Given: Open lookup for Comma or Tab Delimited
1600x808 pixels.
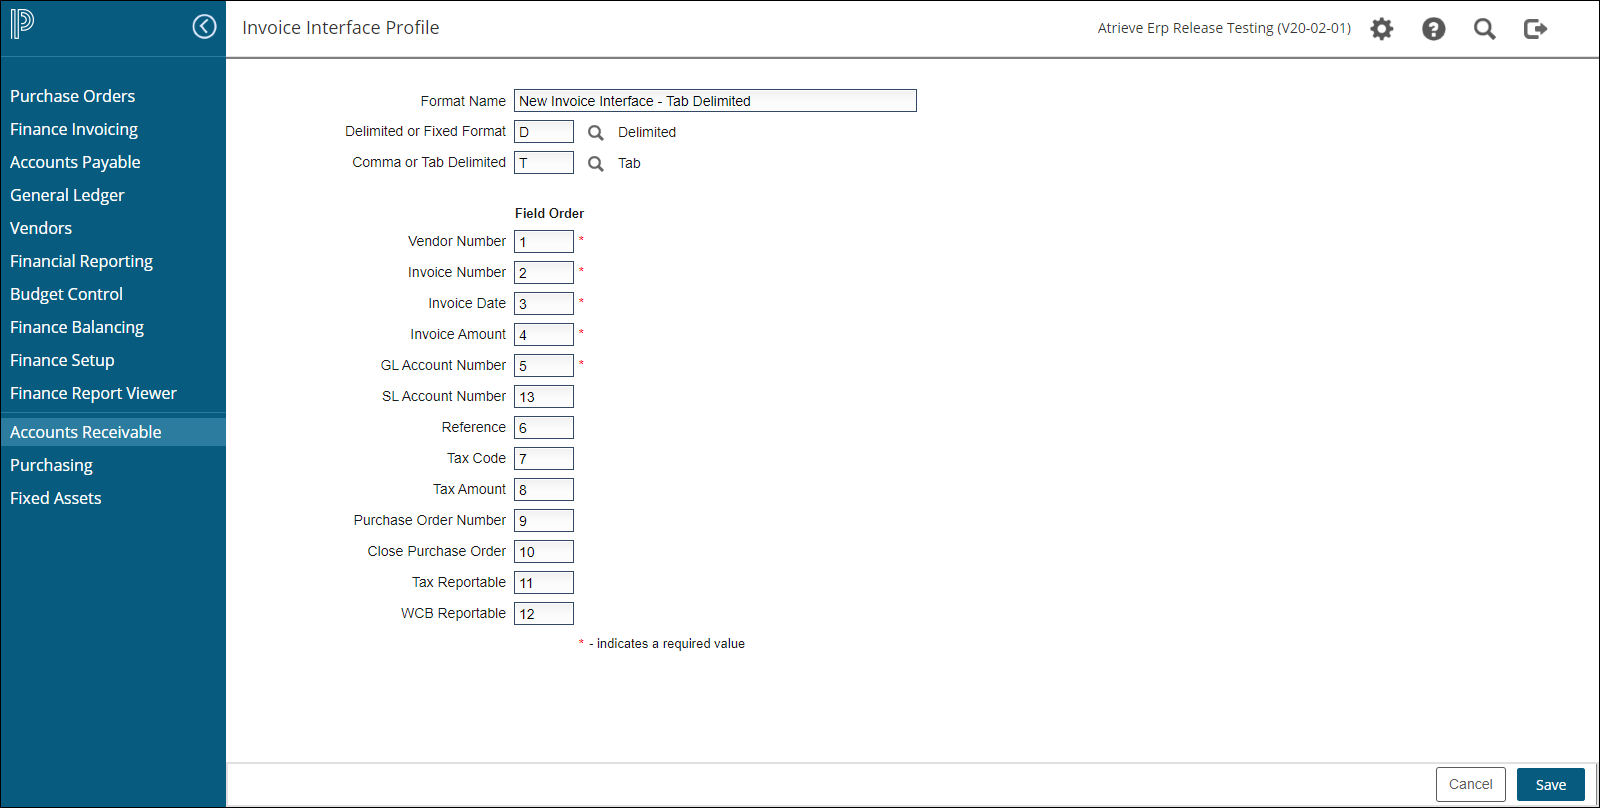Looking at the screenshot, I should tap(595, 163).
